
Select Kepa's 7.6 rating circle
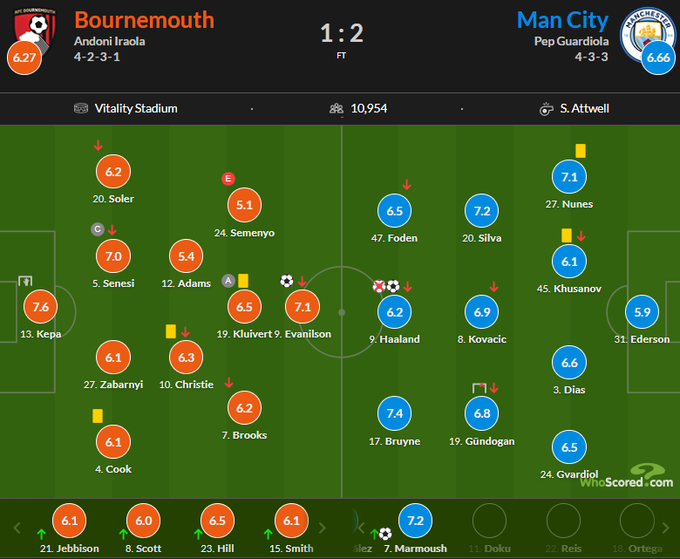(x=40, y=307)
